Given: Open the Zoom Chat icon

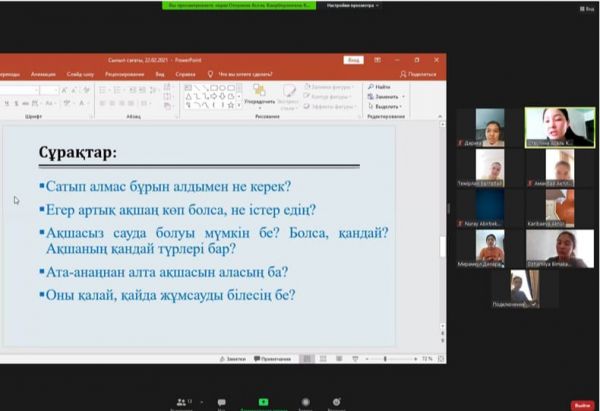Looking at the screenshot, I should (x=221, y=401).
